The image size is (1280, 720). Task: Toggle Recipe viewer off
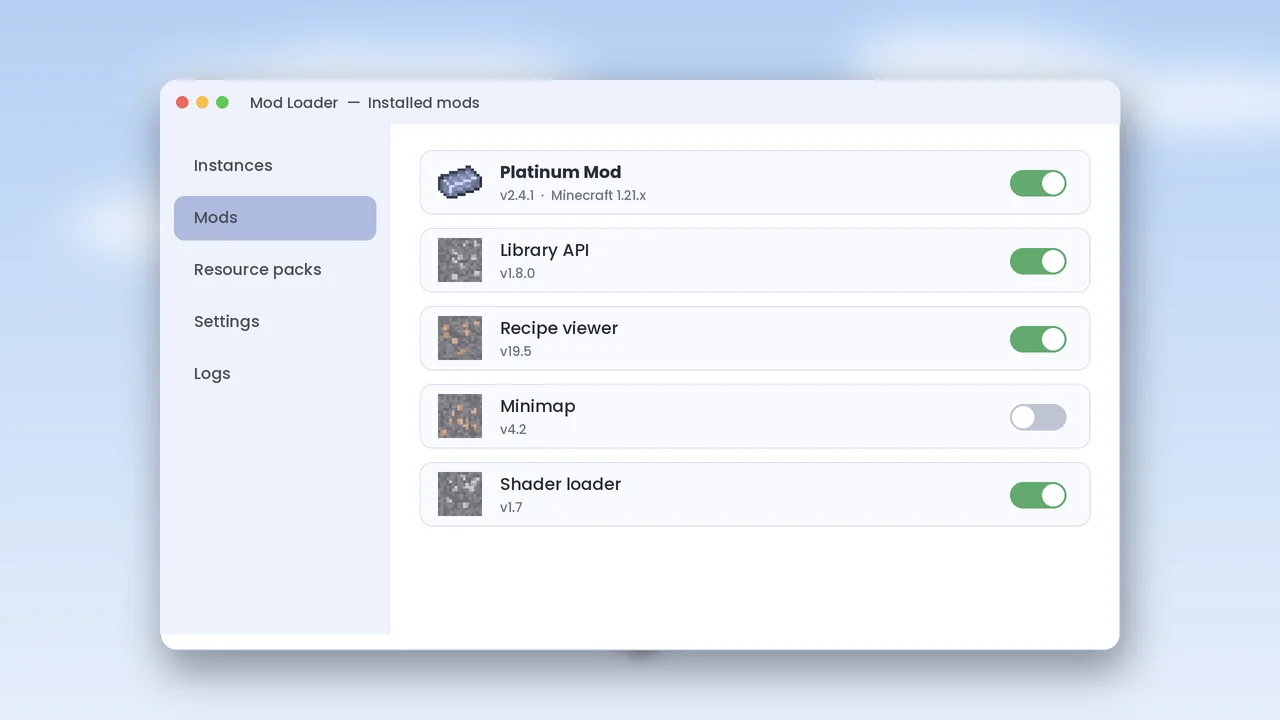[x=1038, y=339]
